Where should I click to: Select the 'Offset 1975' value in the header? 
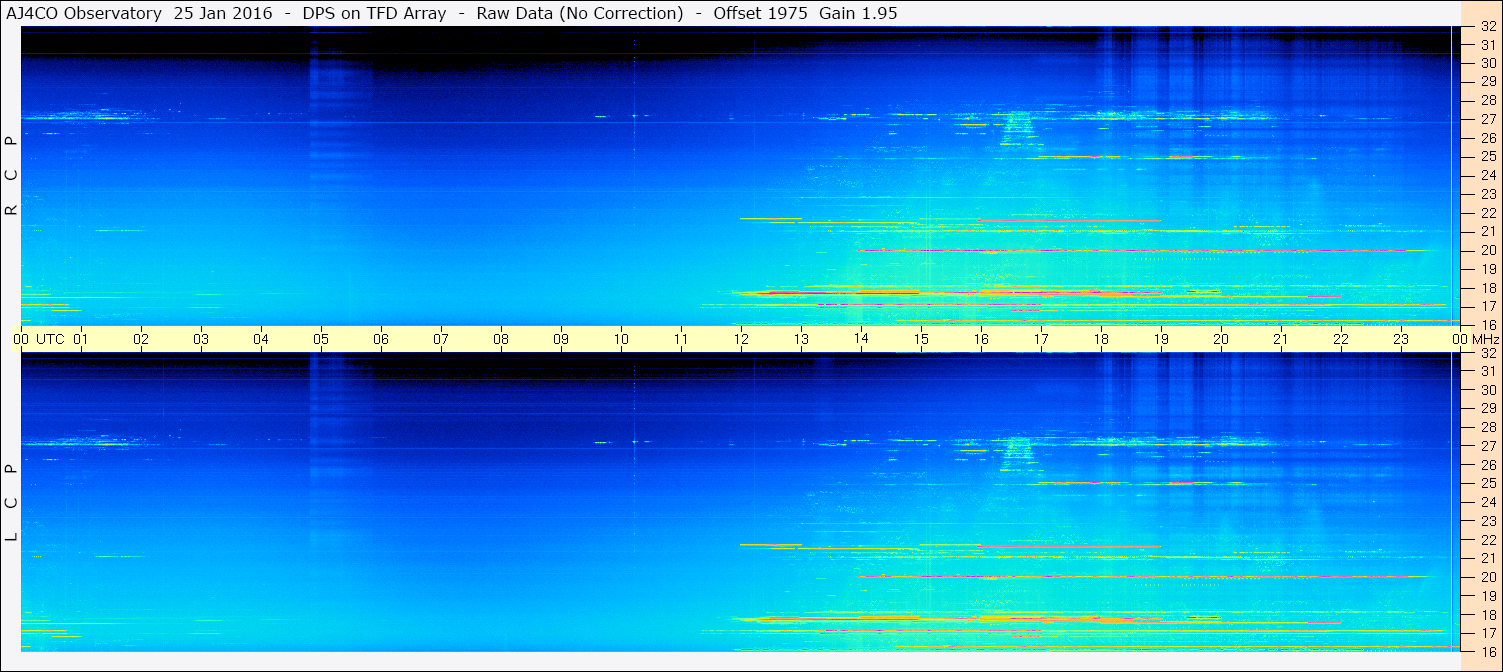click(759, 13)
